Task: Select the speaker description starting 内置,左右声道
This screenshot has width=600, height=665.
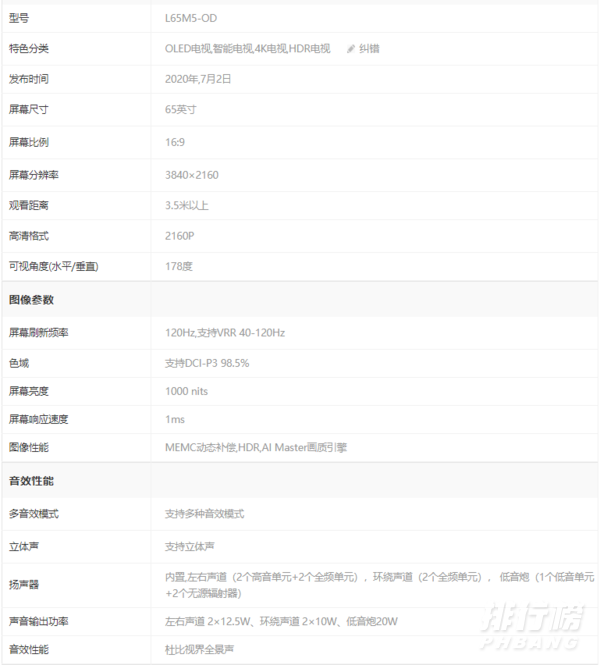Action: click(x=380, y=585)
